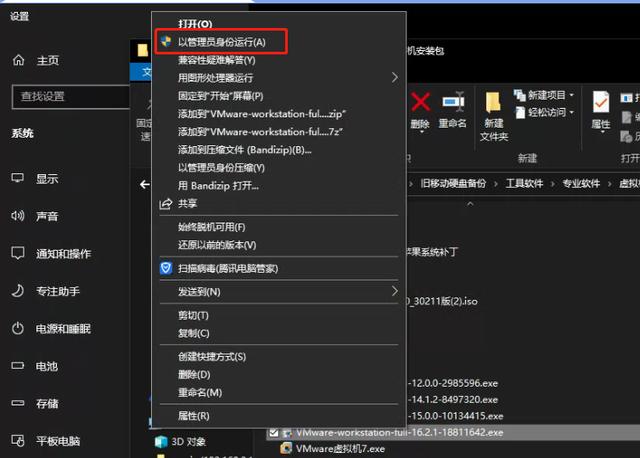Select file ending 14.1.2-8497320.exe
This screenshot has height=458, width=640.
pos(453,400)
